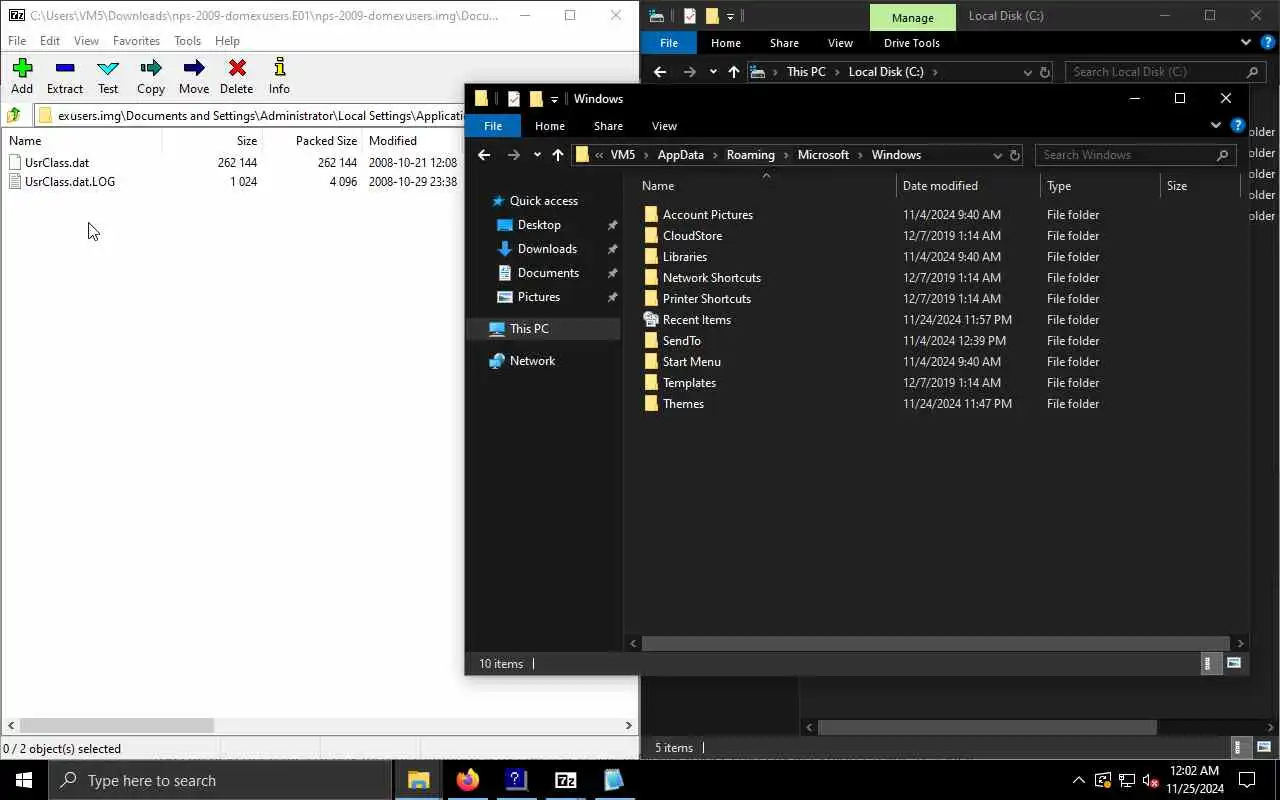Viewport: 1280px width, 800px height.
Task: Select Network in navigation pane
Action: [x=532, y=361]
